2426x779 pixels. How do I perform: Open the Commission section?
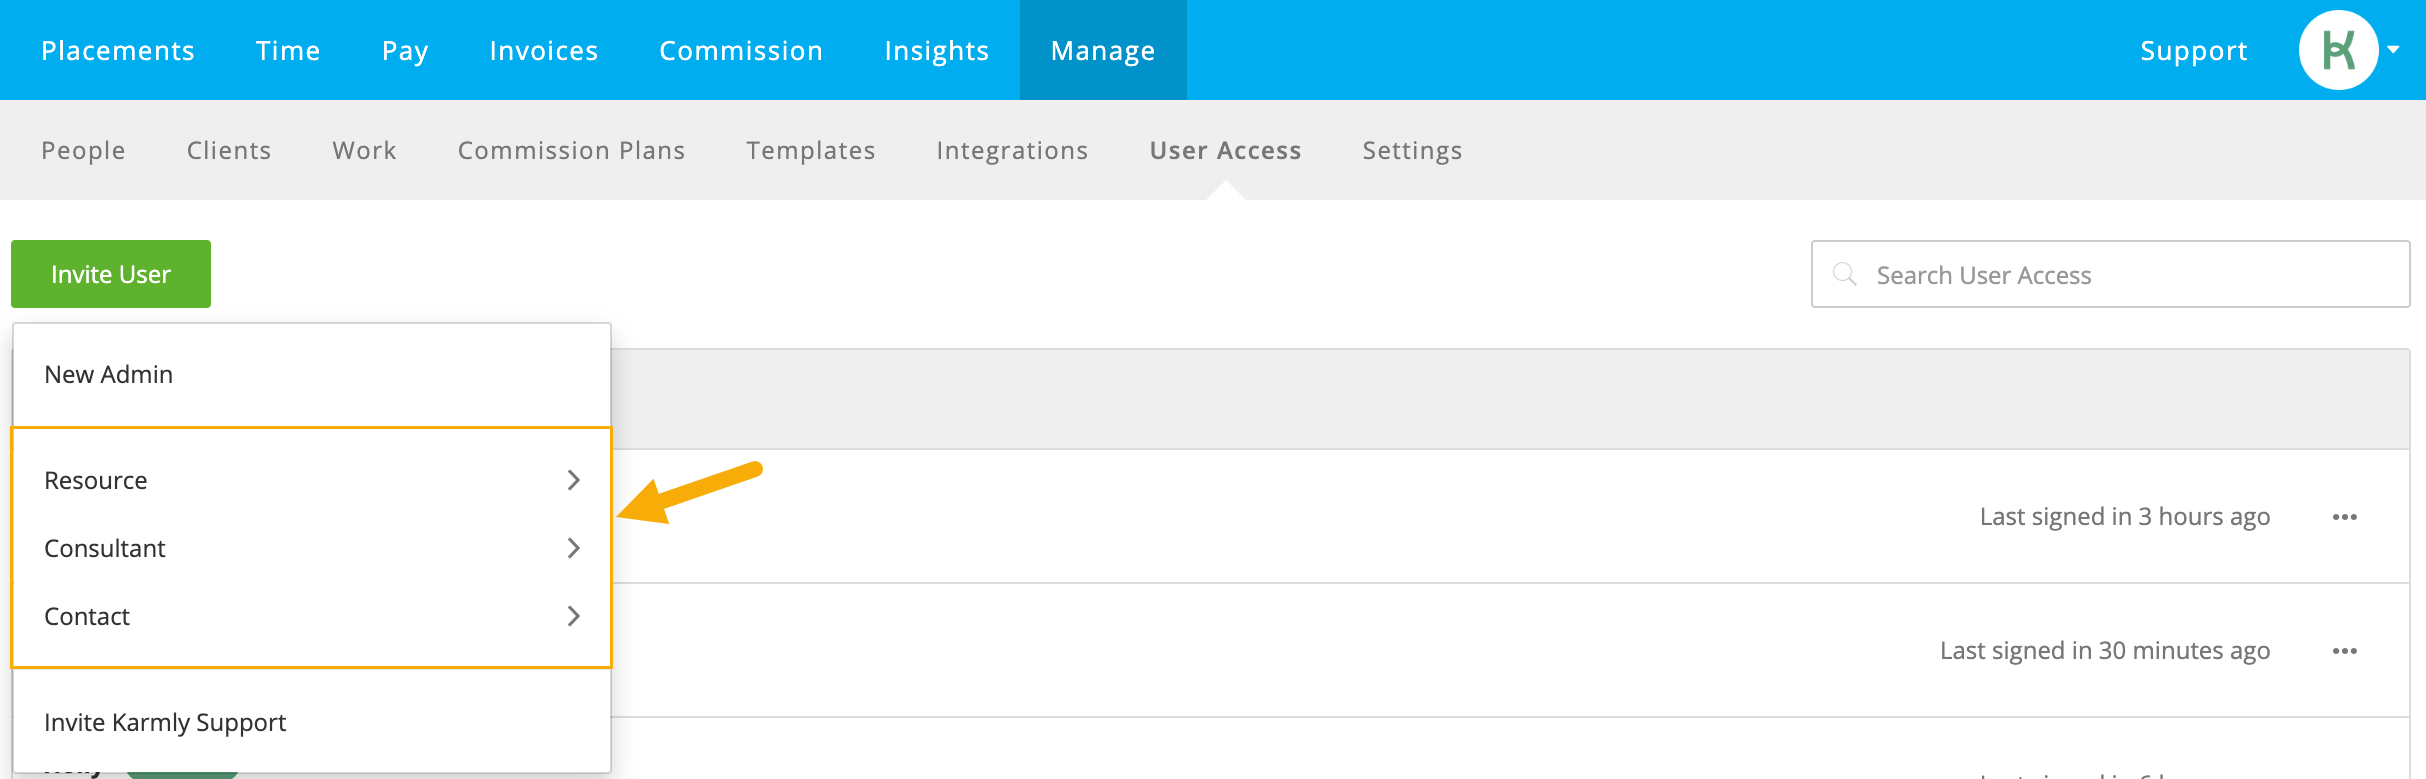(x=741, y=50)
